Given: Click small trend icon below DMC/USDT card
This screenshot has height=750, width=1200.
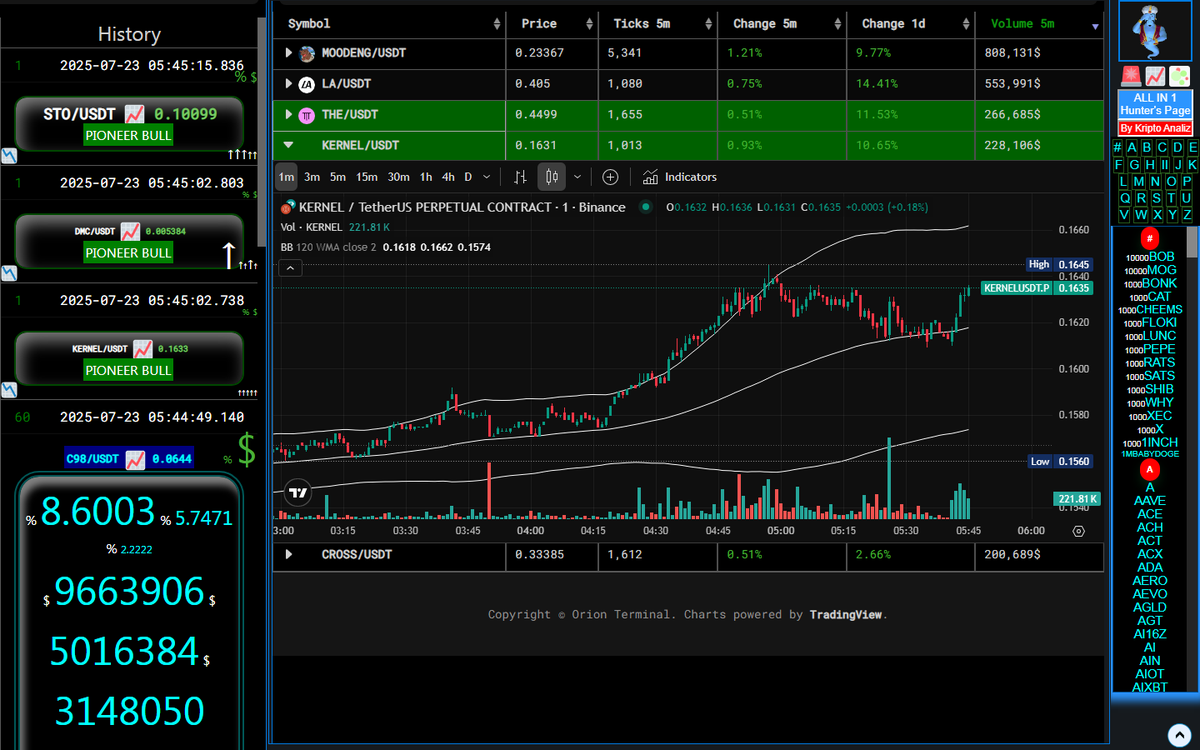Looking at the screenshot, I should click(x=9, y=272).
